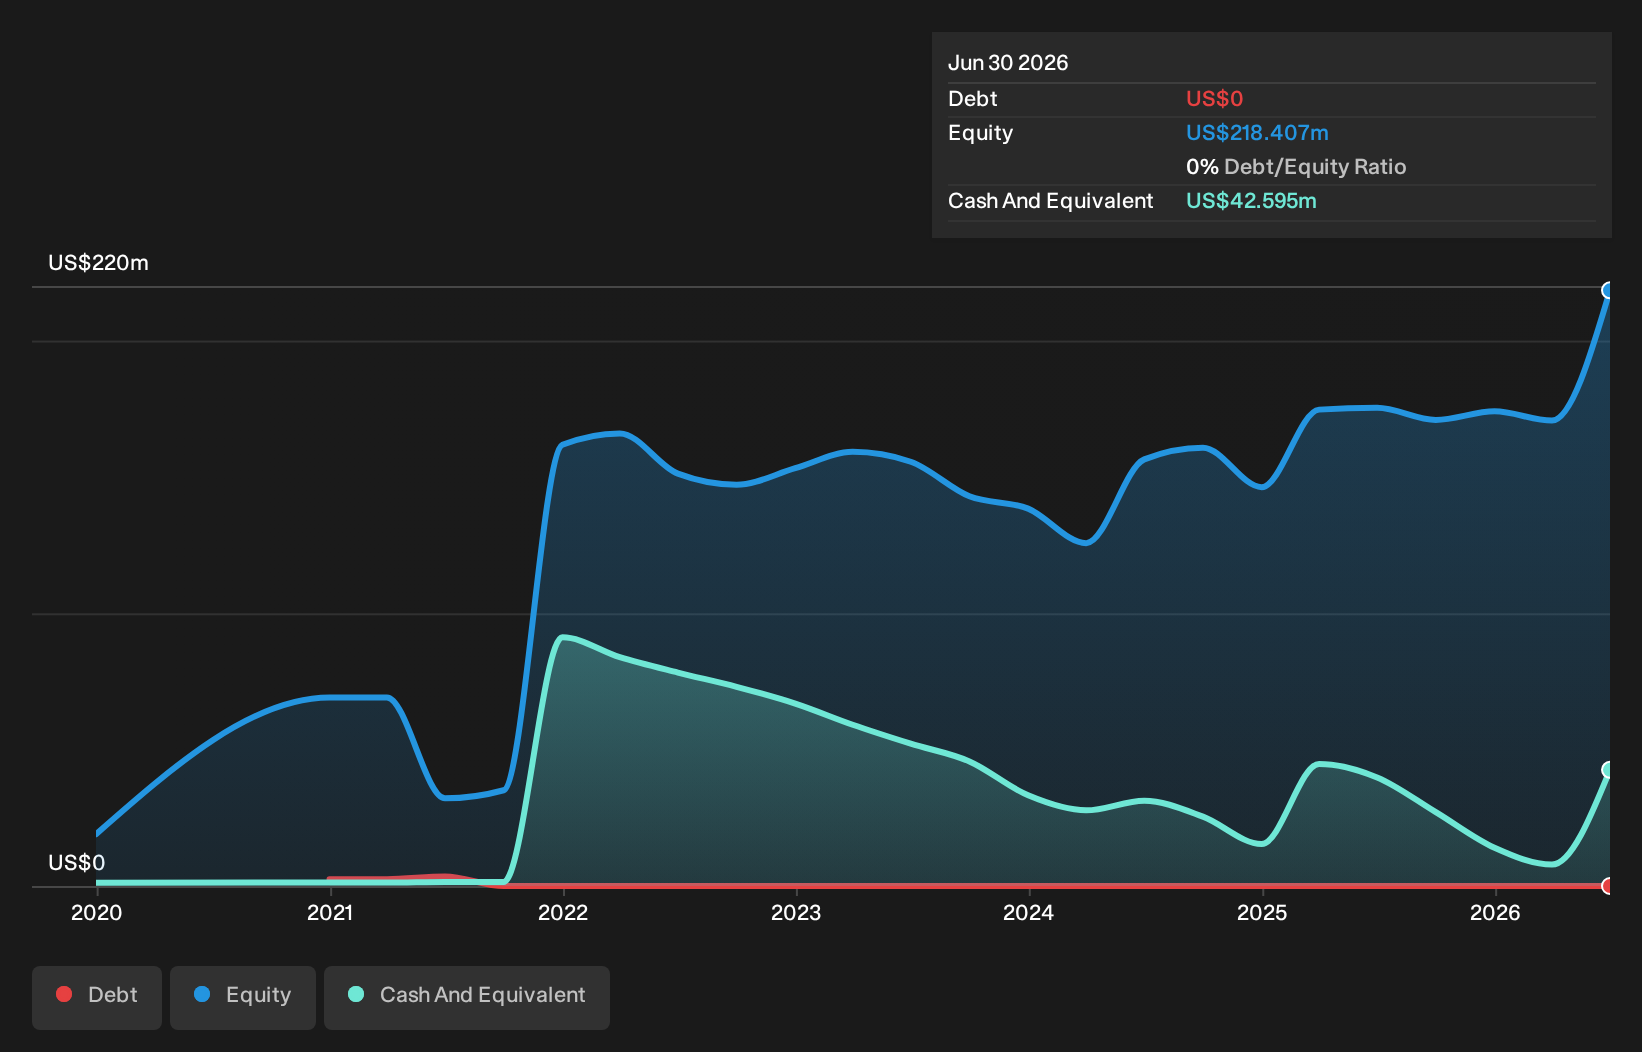1642x1052 pixels.
Task: Toggle the Debt series legend button
Action: pos(97,997)
